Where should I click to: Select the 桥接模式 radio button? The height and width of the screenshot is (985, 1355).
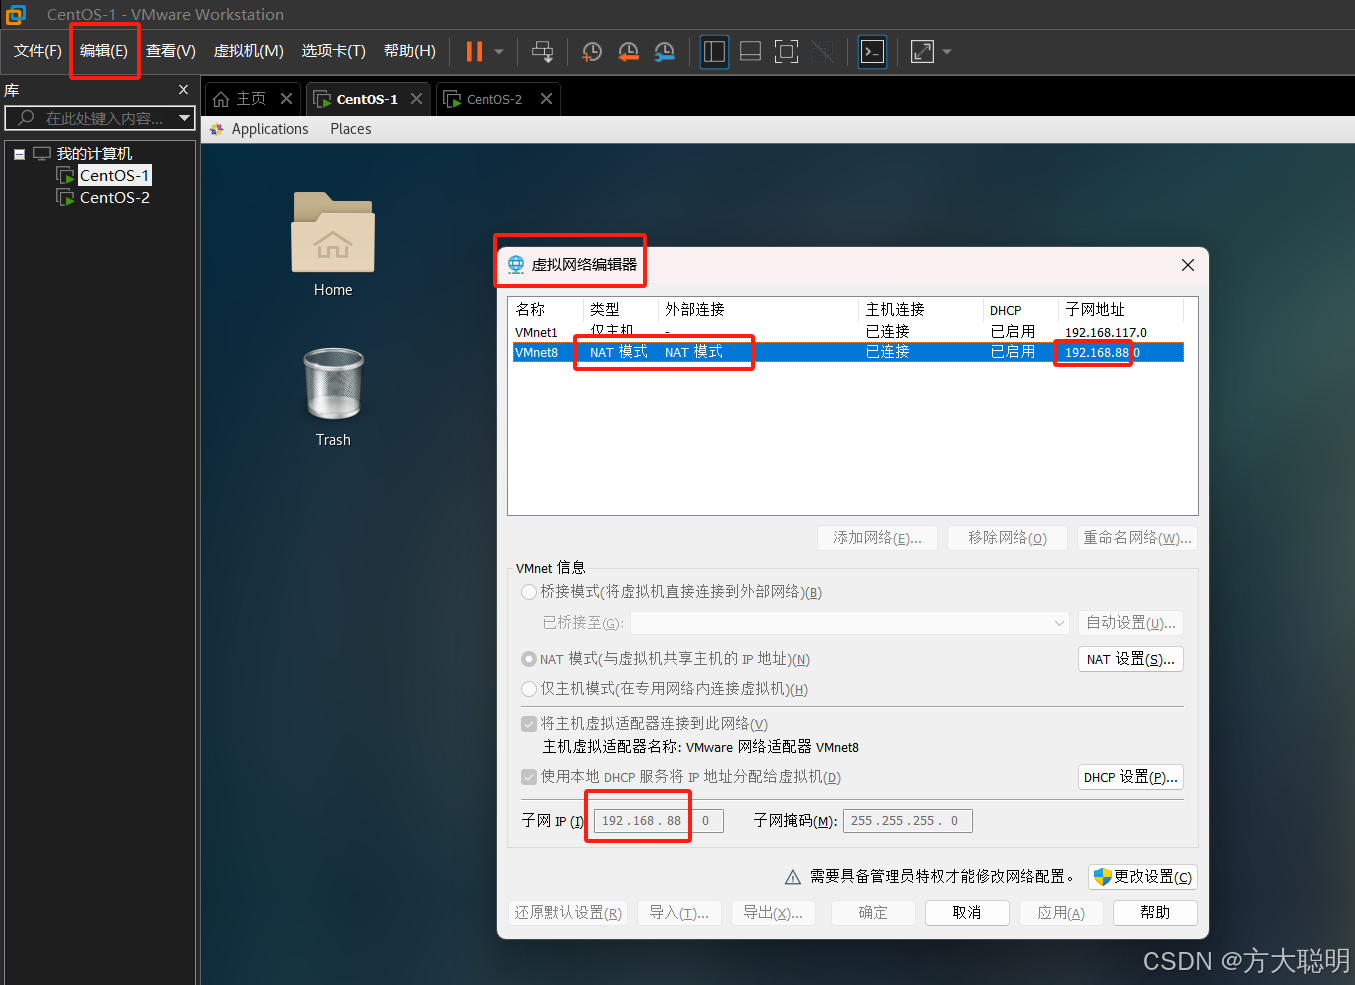(529, 592)
